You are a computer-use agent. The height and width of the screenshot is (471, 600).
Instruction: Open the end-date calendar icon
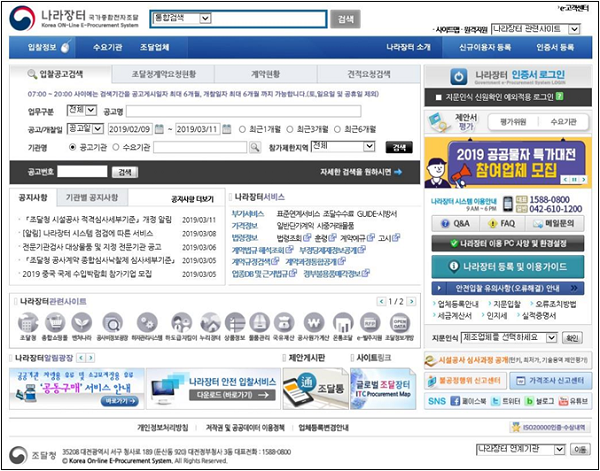pyautogui.click(x=227, y=129)
